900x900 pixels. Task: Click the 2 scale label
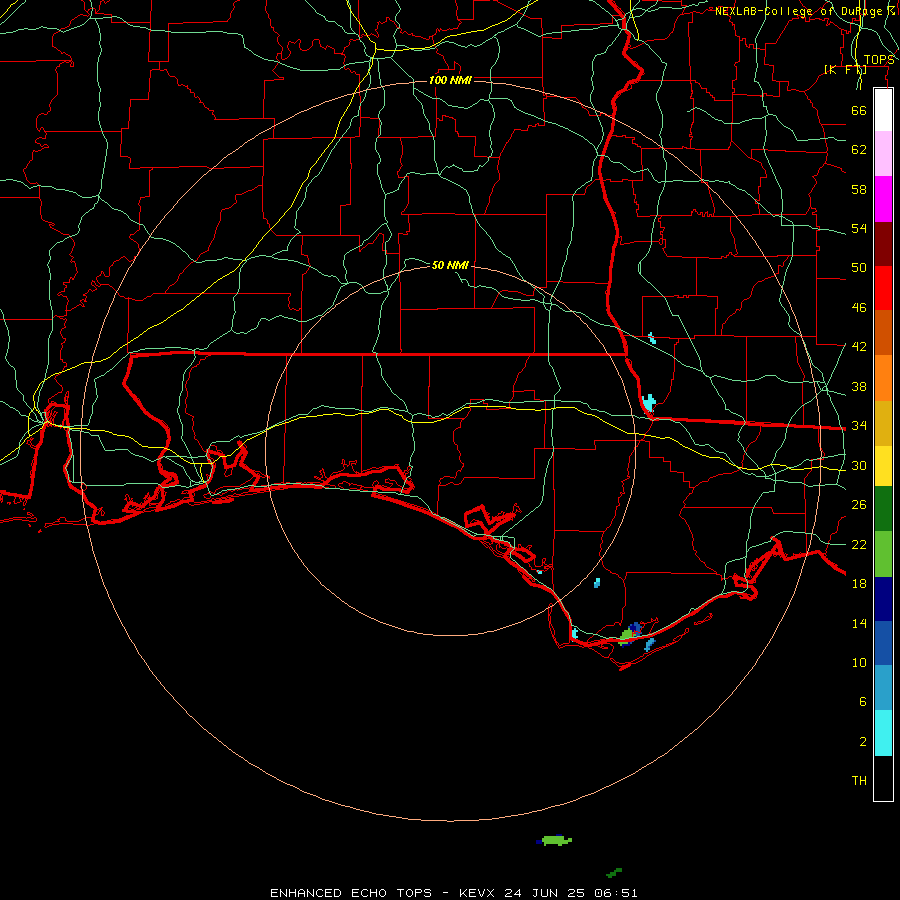[x=863, y=741]
